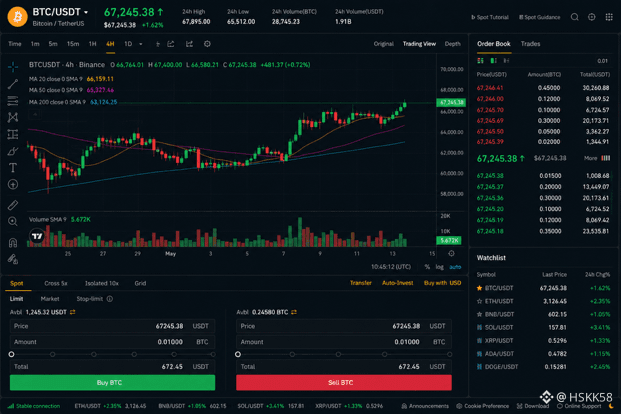Select the crosshair cursor tool

13,67
